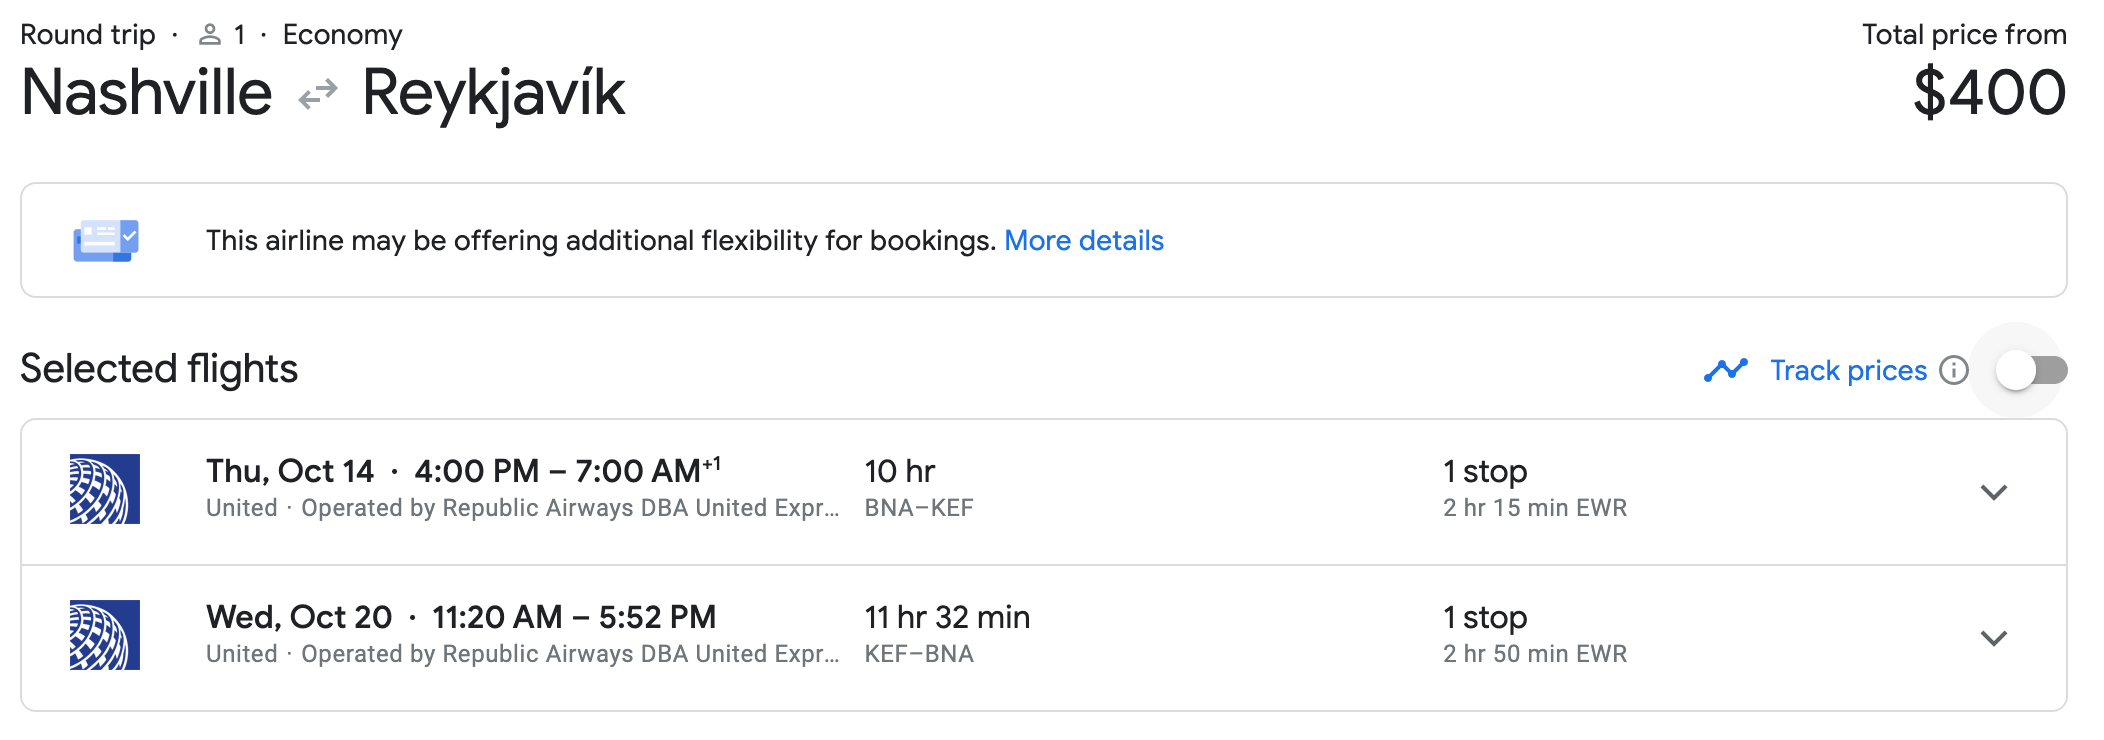Image resolution: width=2104 pixels, height=740 pixels.
Task: Click United logo on Oct 20 flight
Action: point(105,635)
